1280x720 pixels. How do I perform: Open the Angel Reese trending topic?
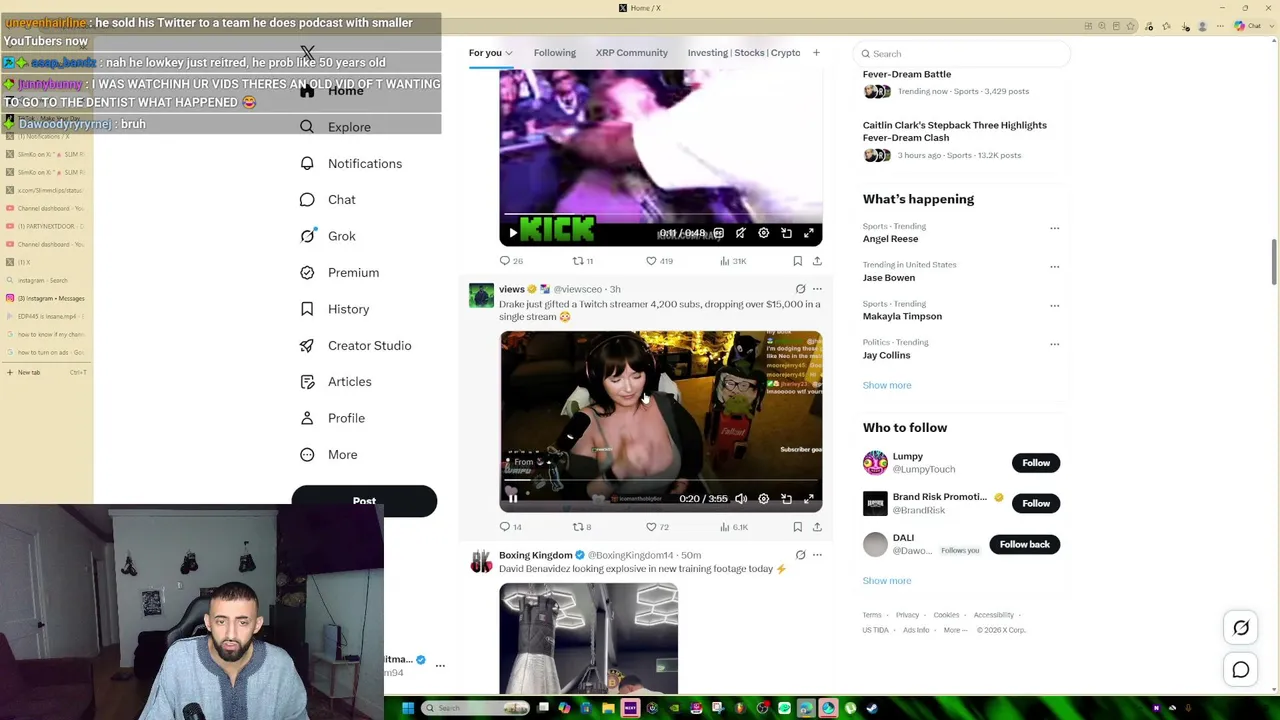[x=890, y=239]
